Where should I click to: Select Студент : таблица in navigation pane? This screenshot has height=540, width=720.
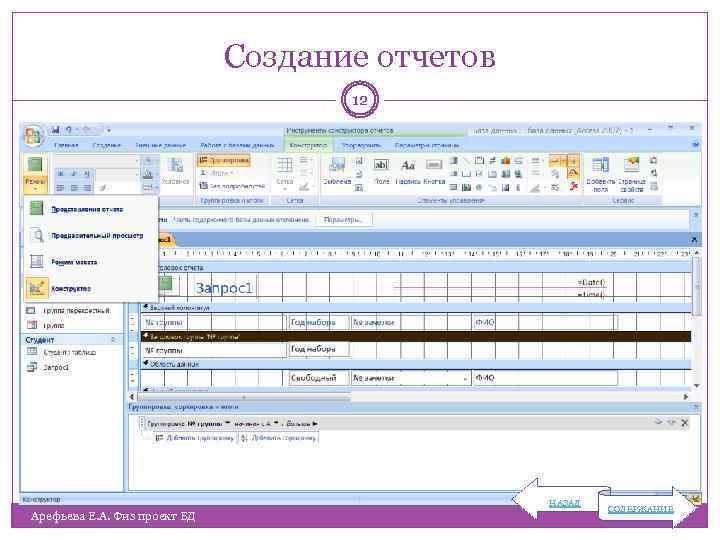coord(63,352)
